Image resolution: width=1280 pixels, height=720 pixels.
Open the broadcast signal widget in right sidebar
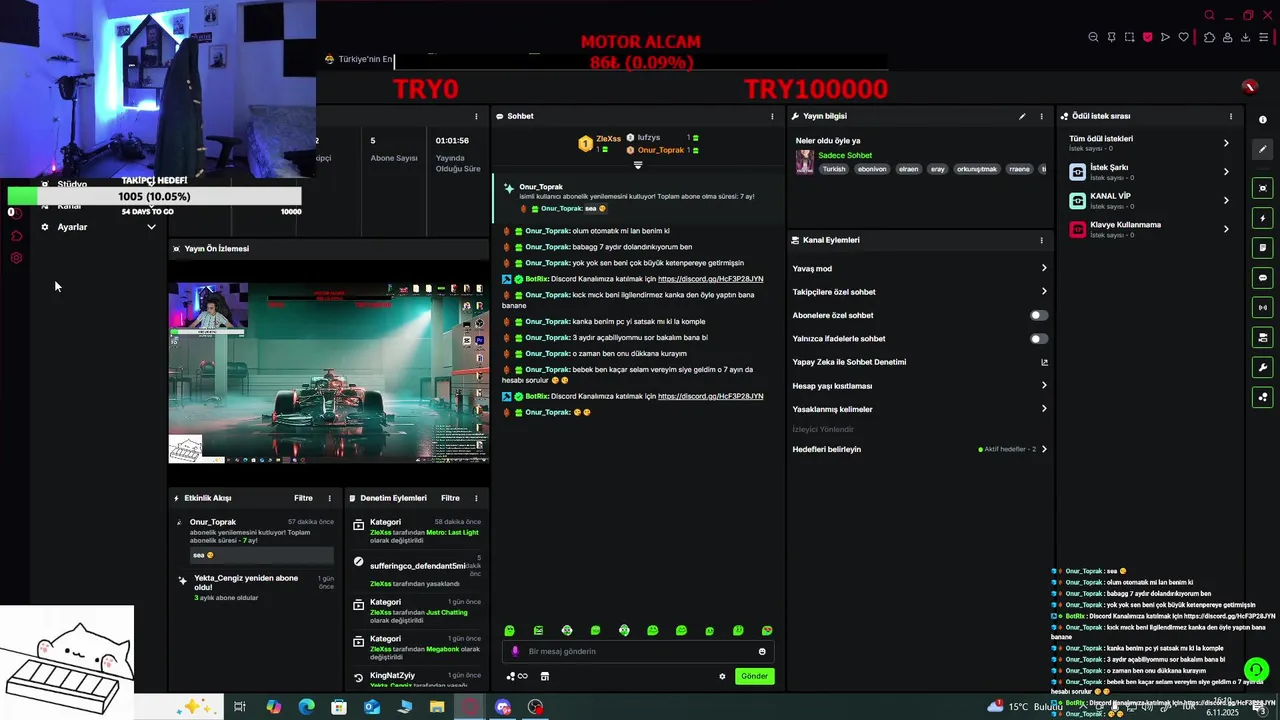(x=1263, y=307)
